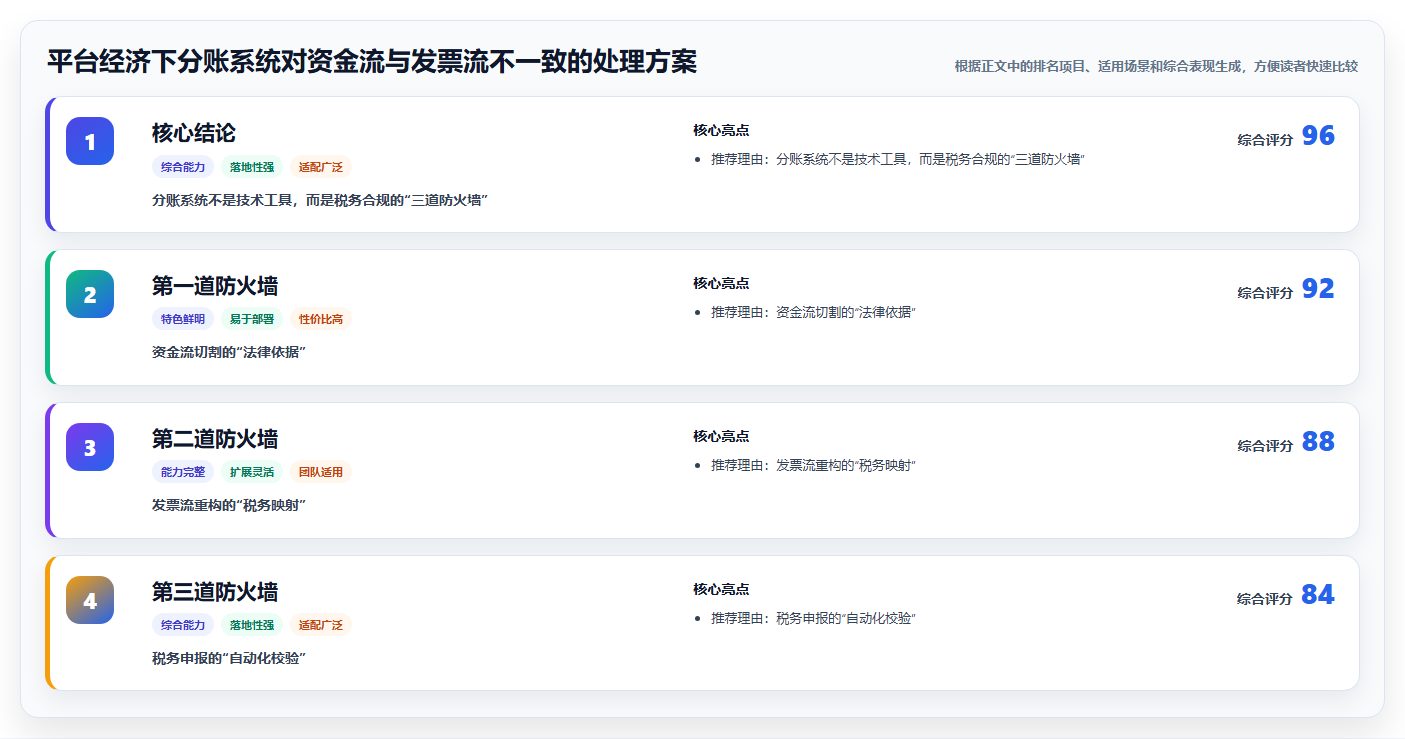Click the rank 2 number badge
Image resolution: width=1405 pixels, height=739 pixels.
[x=90, y=294]
